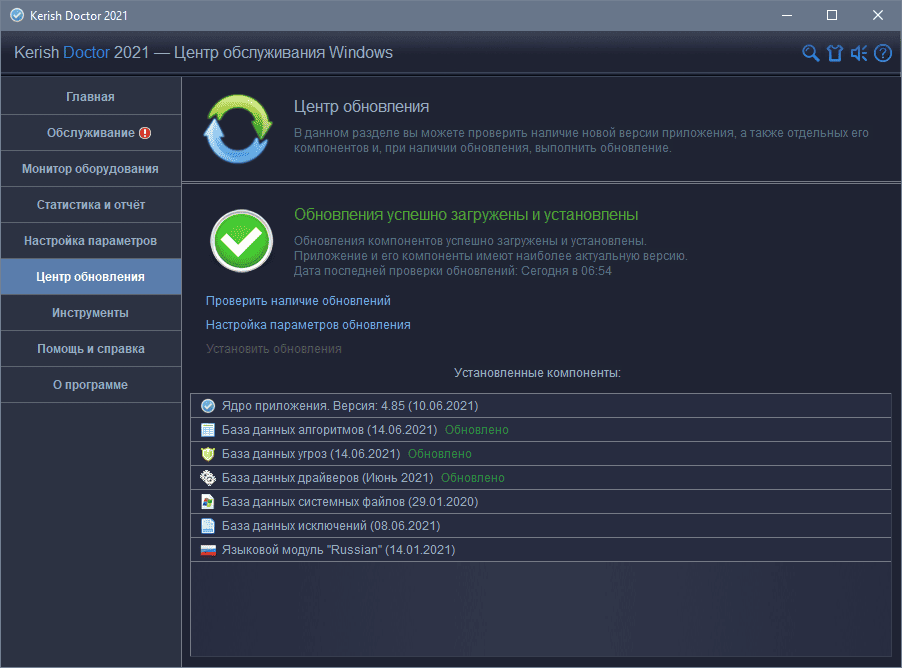The image size is (902, 668).
Task: Click the База данных исключений document icon
Action: coord(208,526)
